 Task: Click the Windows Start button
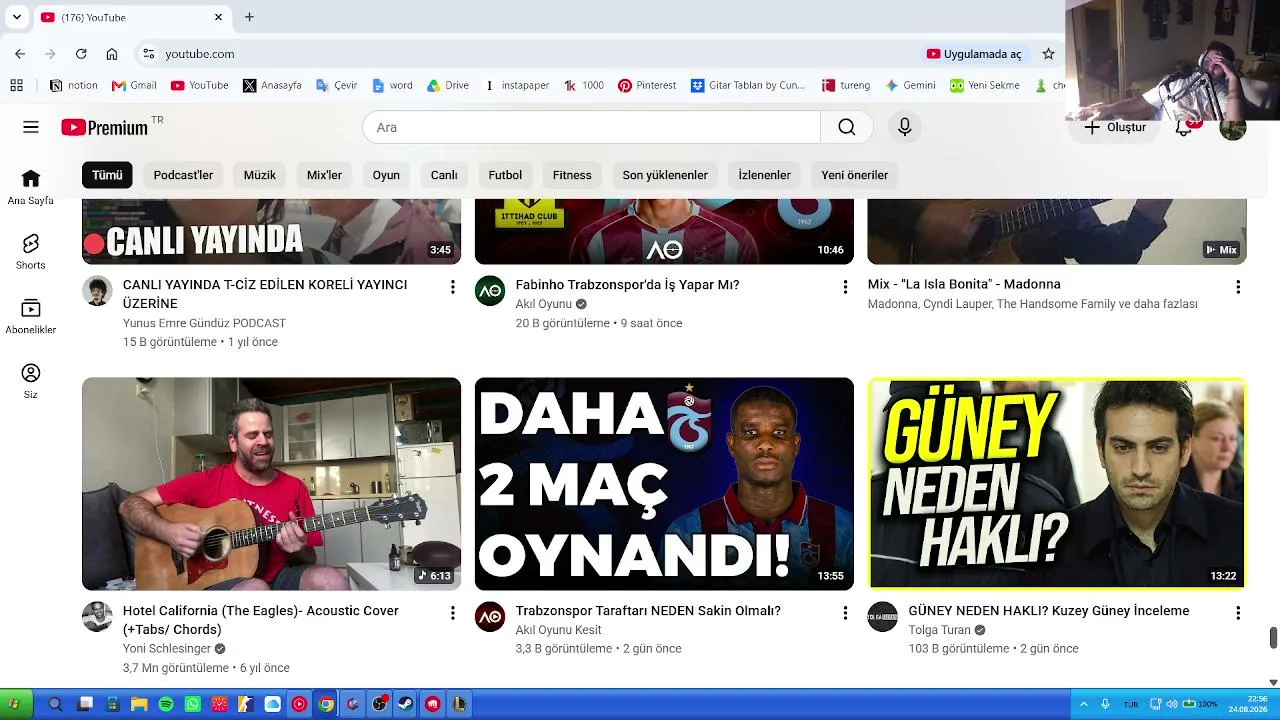(x=14, y=704)
